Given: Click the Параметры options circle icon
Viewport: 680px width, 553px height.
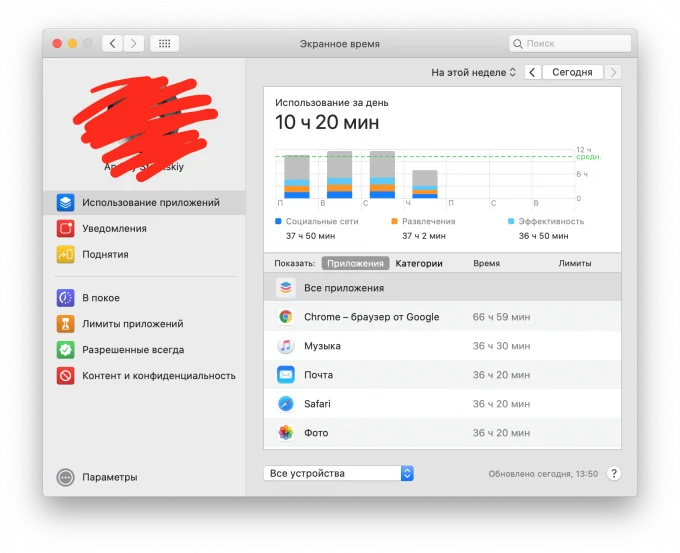Looking at the screenshot, I should click(x=65, y=478).
